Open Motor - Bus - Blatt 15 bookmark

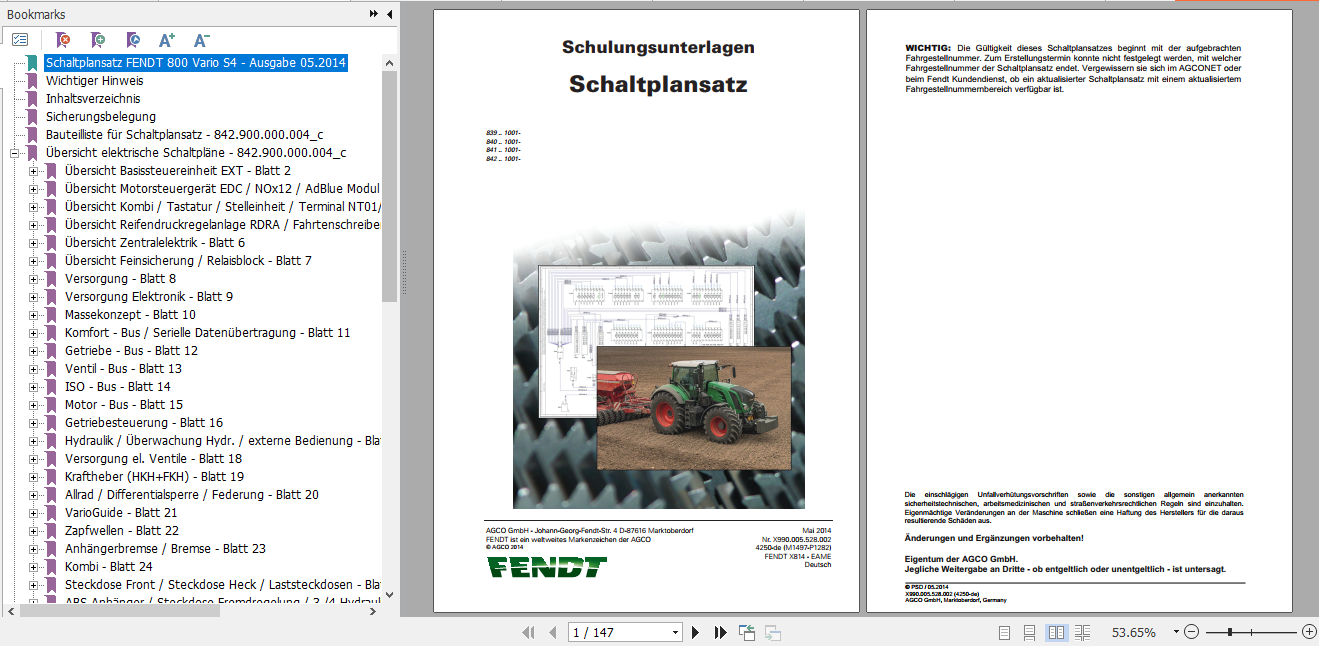pyautogui.click(x=124, y=405)
